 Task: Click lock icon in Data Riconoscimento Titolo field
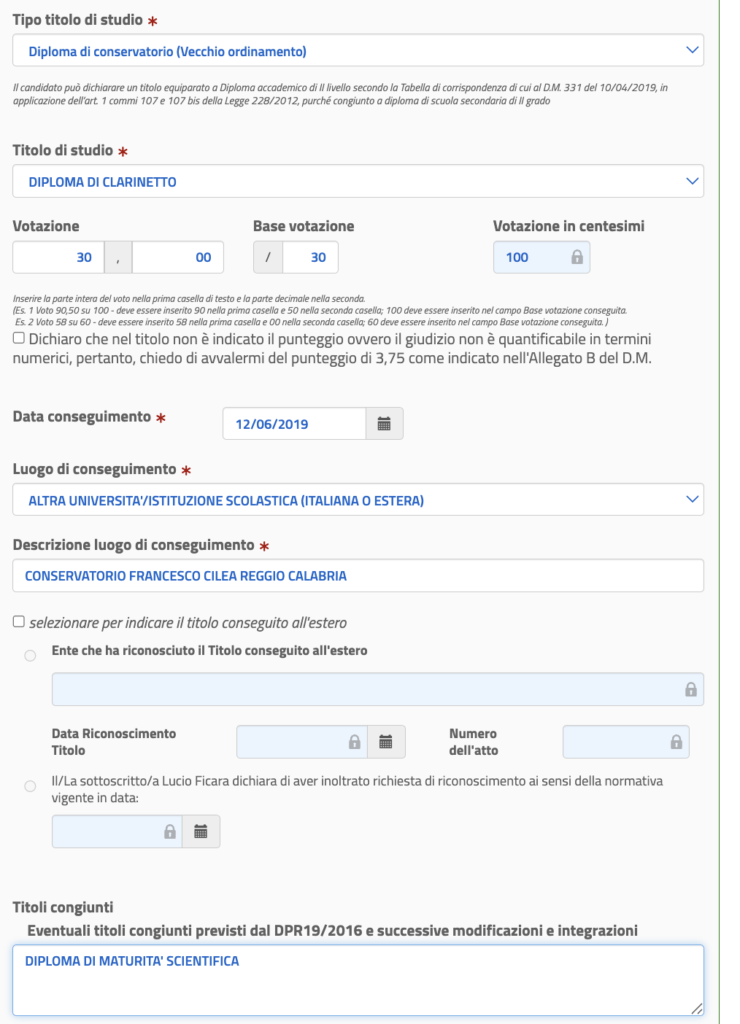[352, 742]
